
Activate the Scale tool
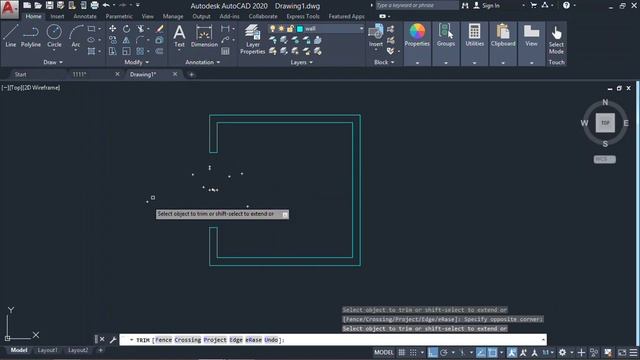(x=127, y=51)
